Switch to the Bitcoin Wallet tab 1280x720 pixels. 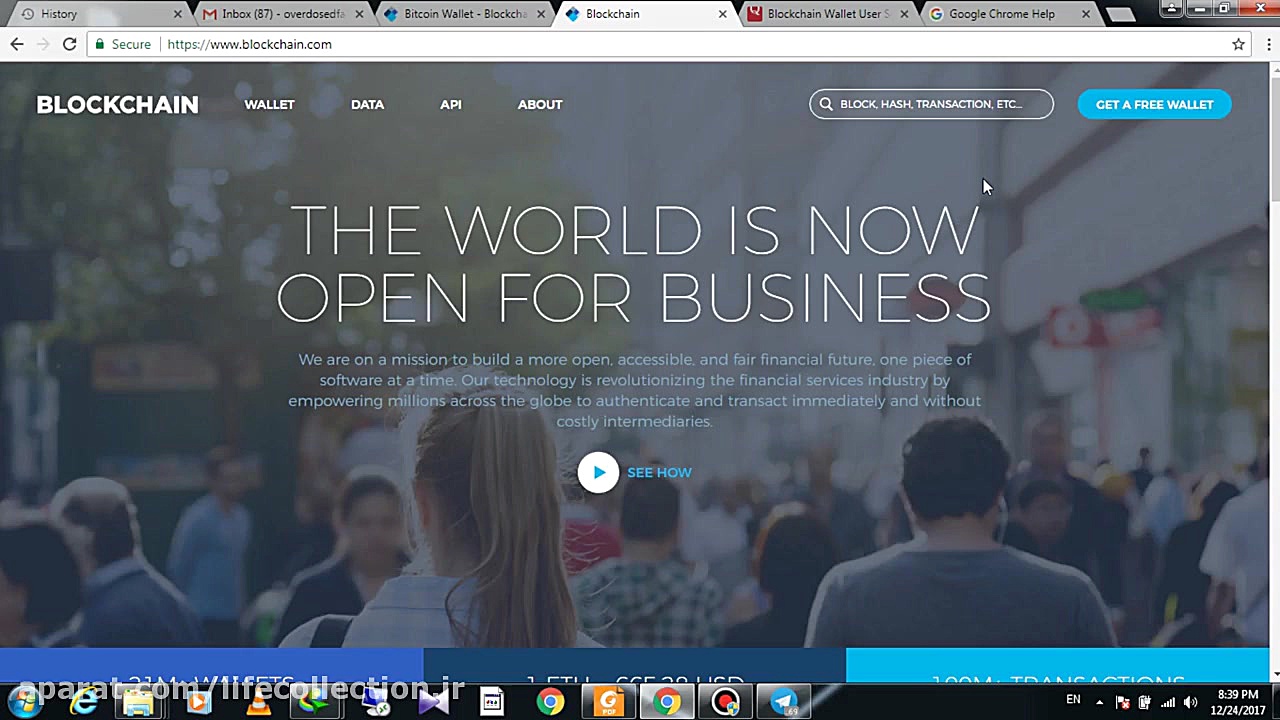pos(465,14)
